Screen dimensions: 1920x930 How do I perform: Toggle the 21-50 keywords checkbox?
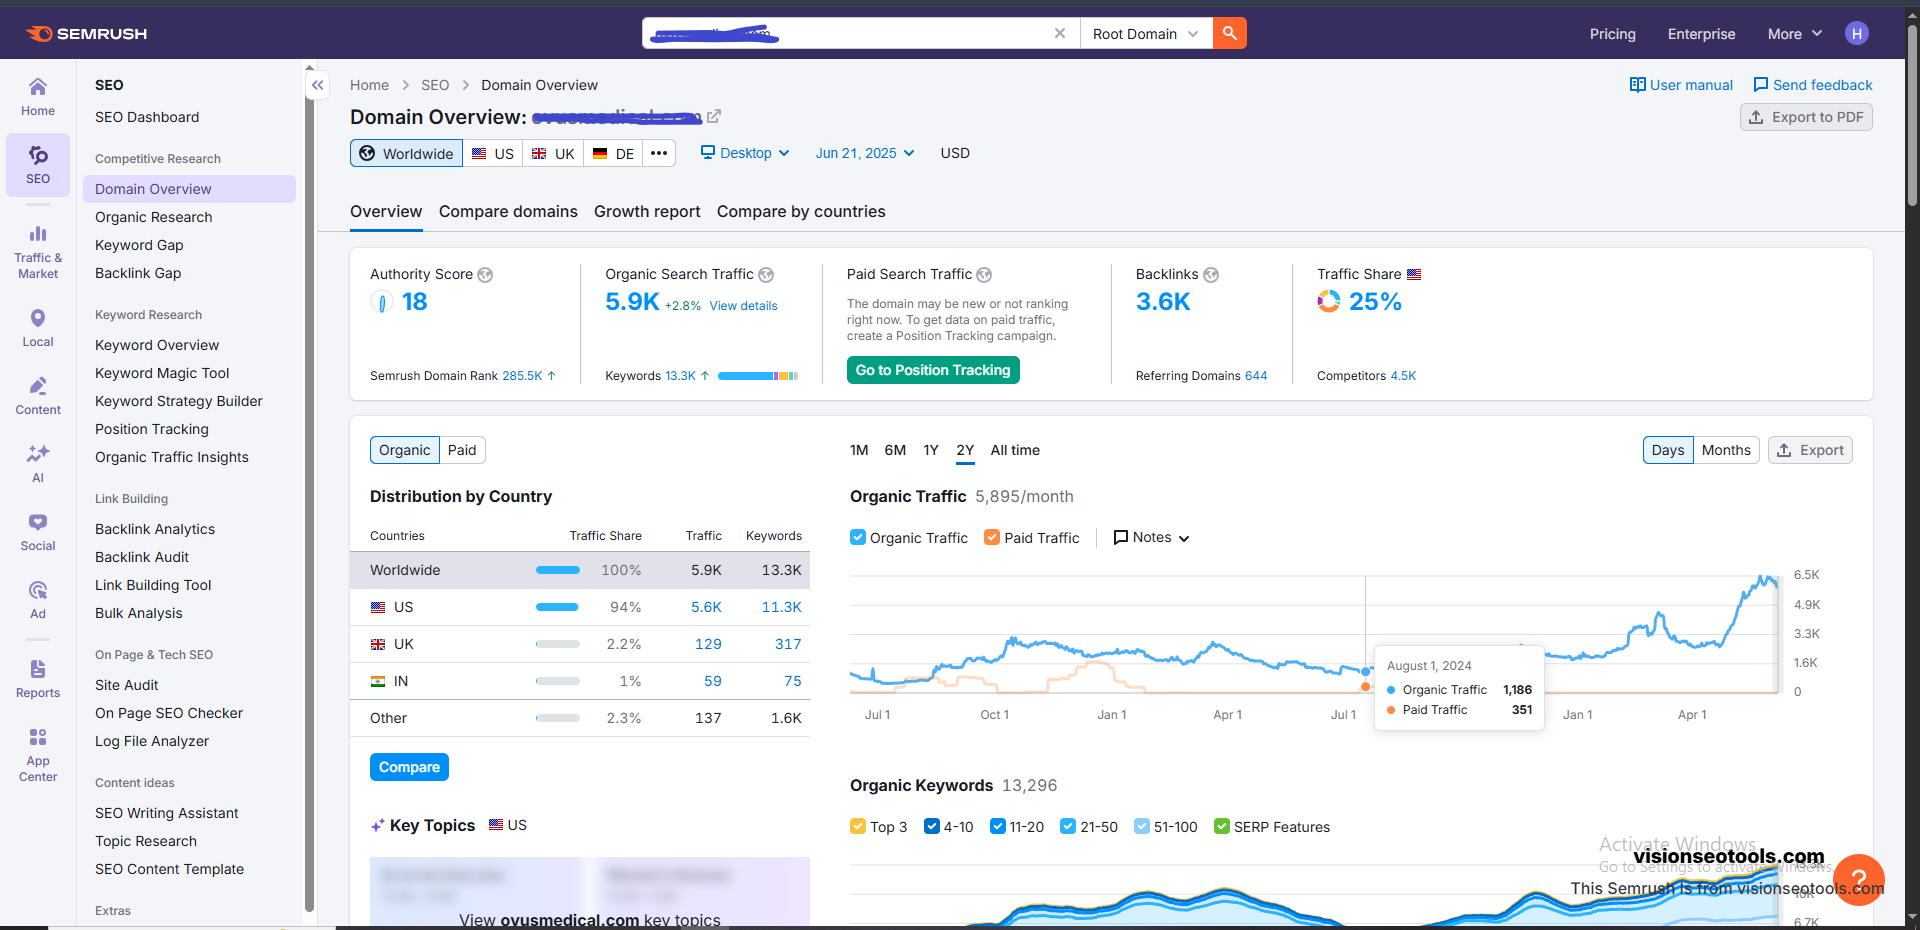(x=1068, y=826)
